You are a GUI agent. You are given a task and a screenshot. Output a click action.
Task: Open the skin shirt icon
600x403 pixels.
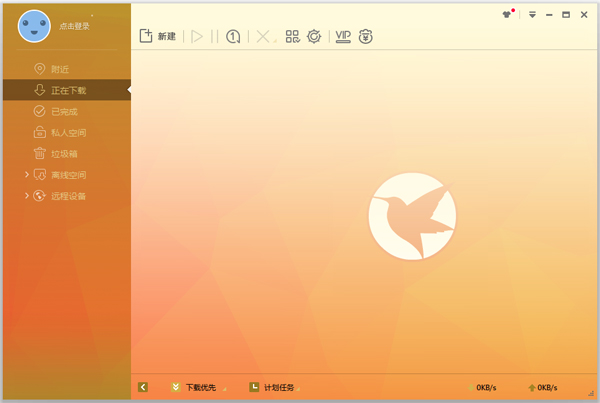pyautogui.click(x=507, y=14)
